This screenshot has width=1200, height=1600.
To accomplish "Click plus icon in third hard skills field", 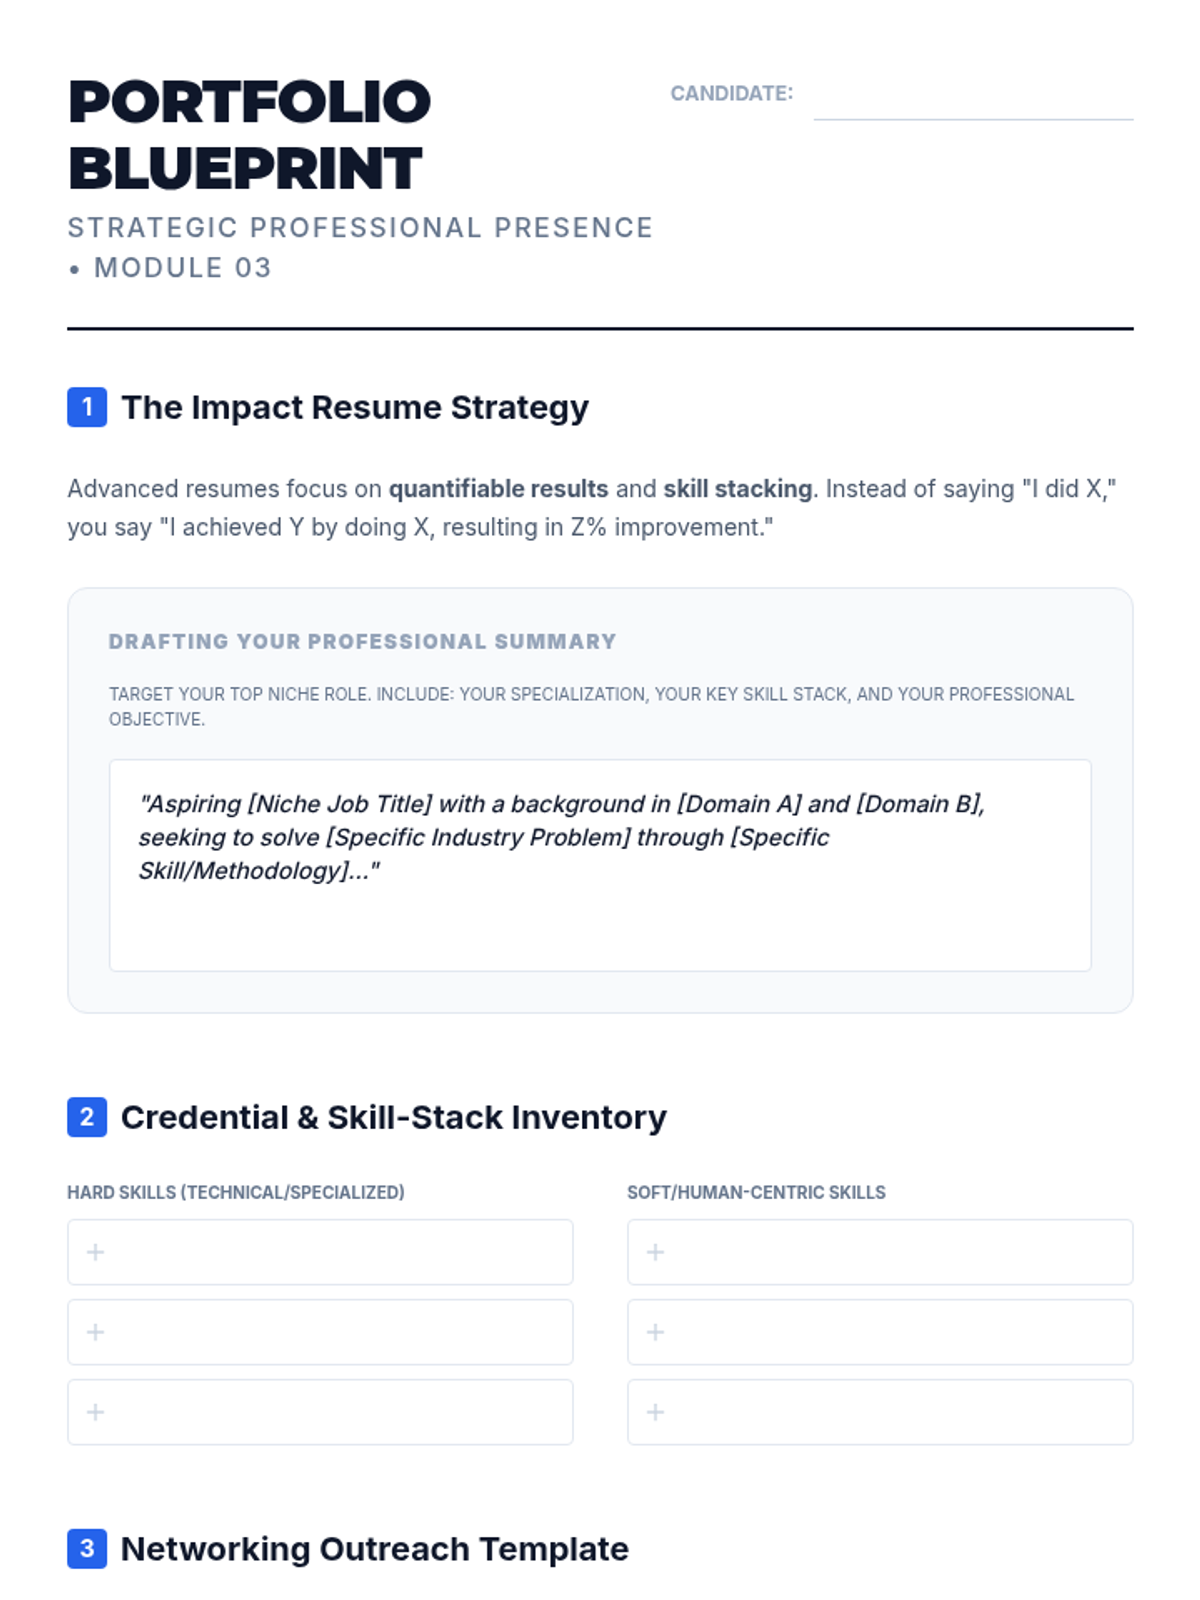I will click(x=95, y=1412).
